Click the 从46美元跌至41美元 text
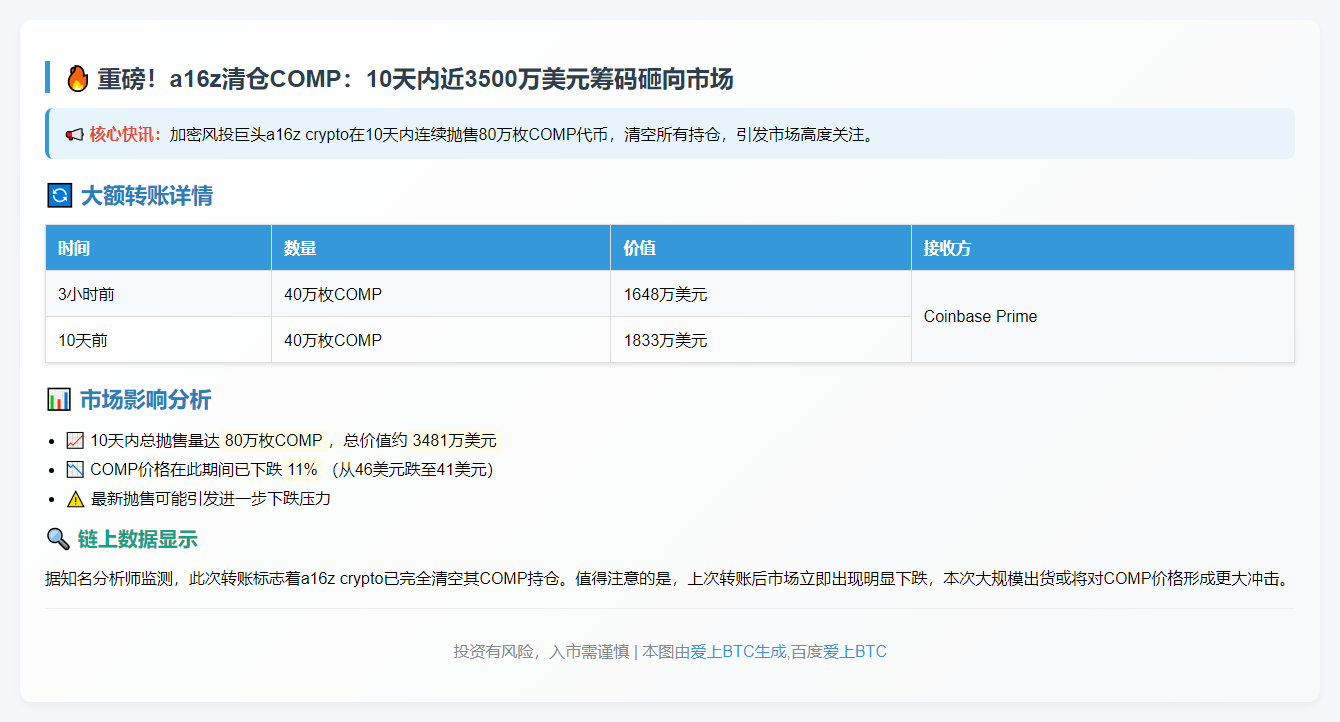The width and height of the screenshot is (1340, 722). [413, 469]
